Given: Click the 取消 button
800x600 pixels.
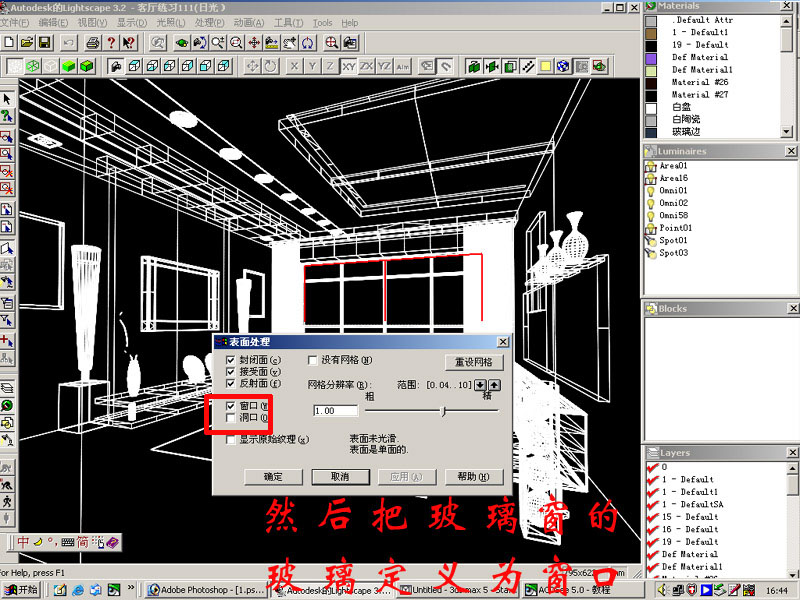Looking at the screenshot, I should (340, 477).
